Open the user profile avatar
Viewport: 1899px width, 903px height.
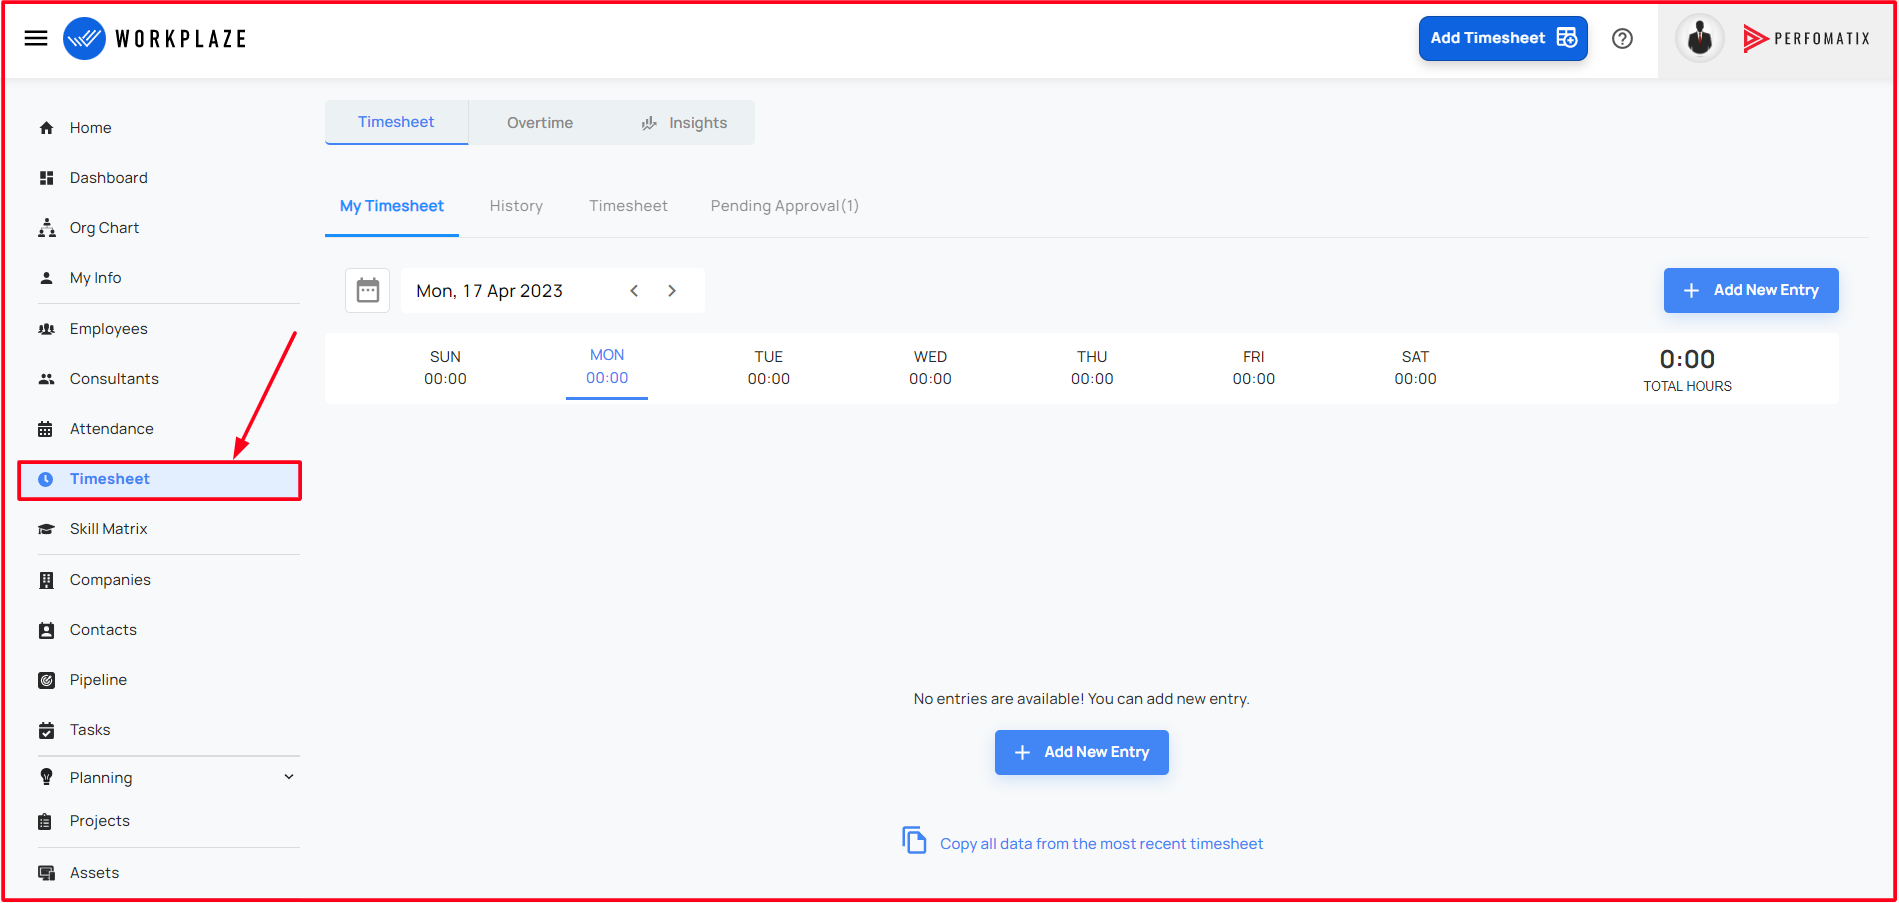pos(1699,39)
